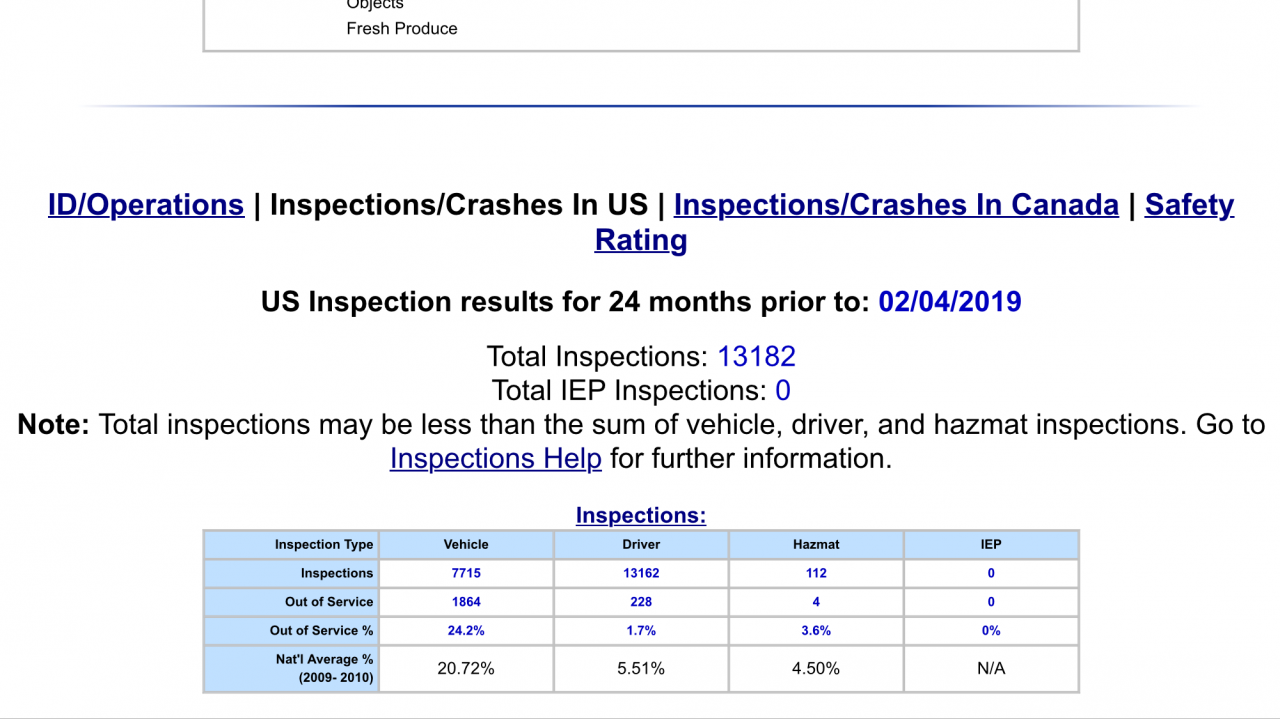
Task: Select the hazmat inspections count 112
Action: [x=816, y=573]
